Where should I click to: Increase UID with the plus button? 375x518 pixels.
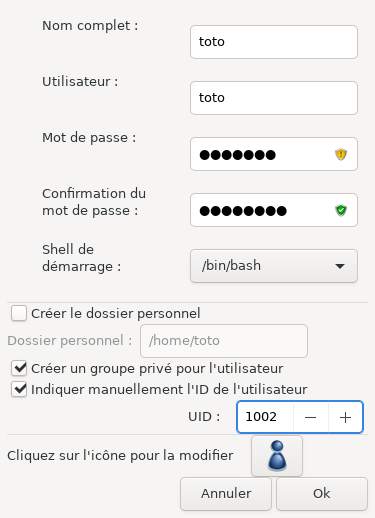click(345, 417)
